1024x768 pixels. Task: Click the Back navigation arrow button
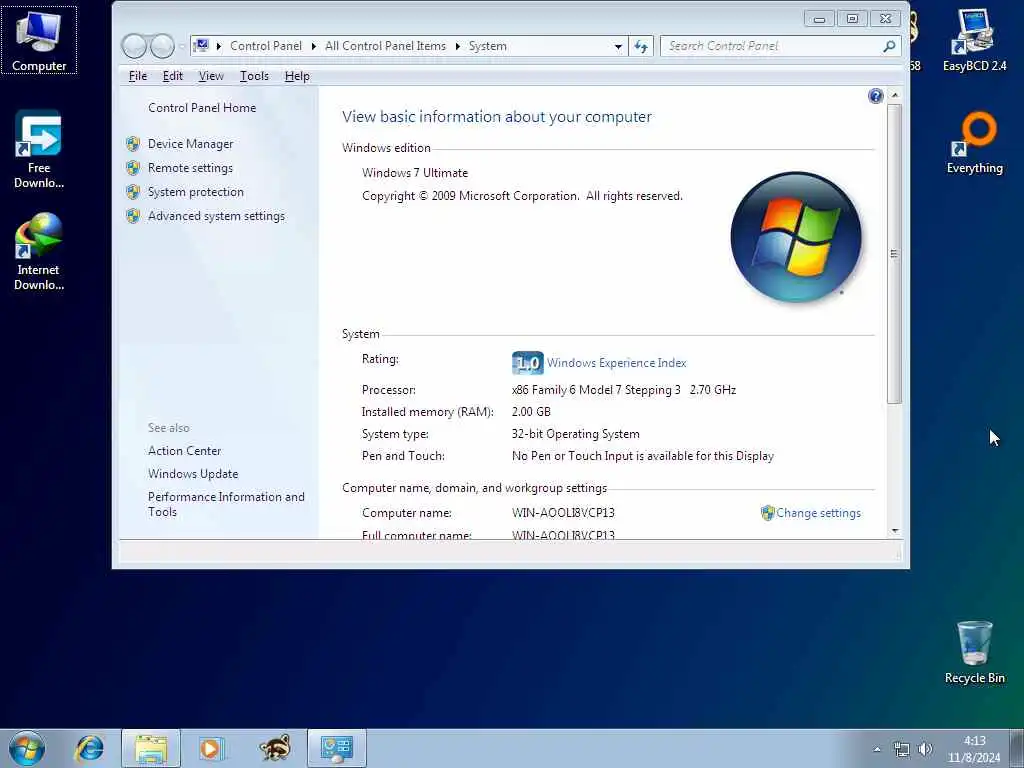135,46
